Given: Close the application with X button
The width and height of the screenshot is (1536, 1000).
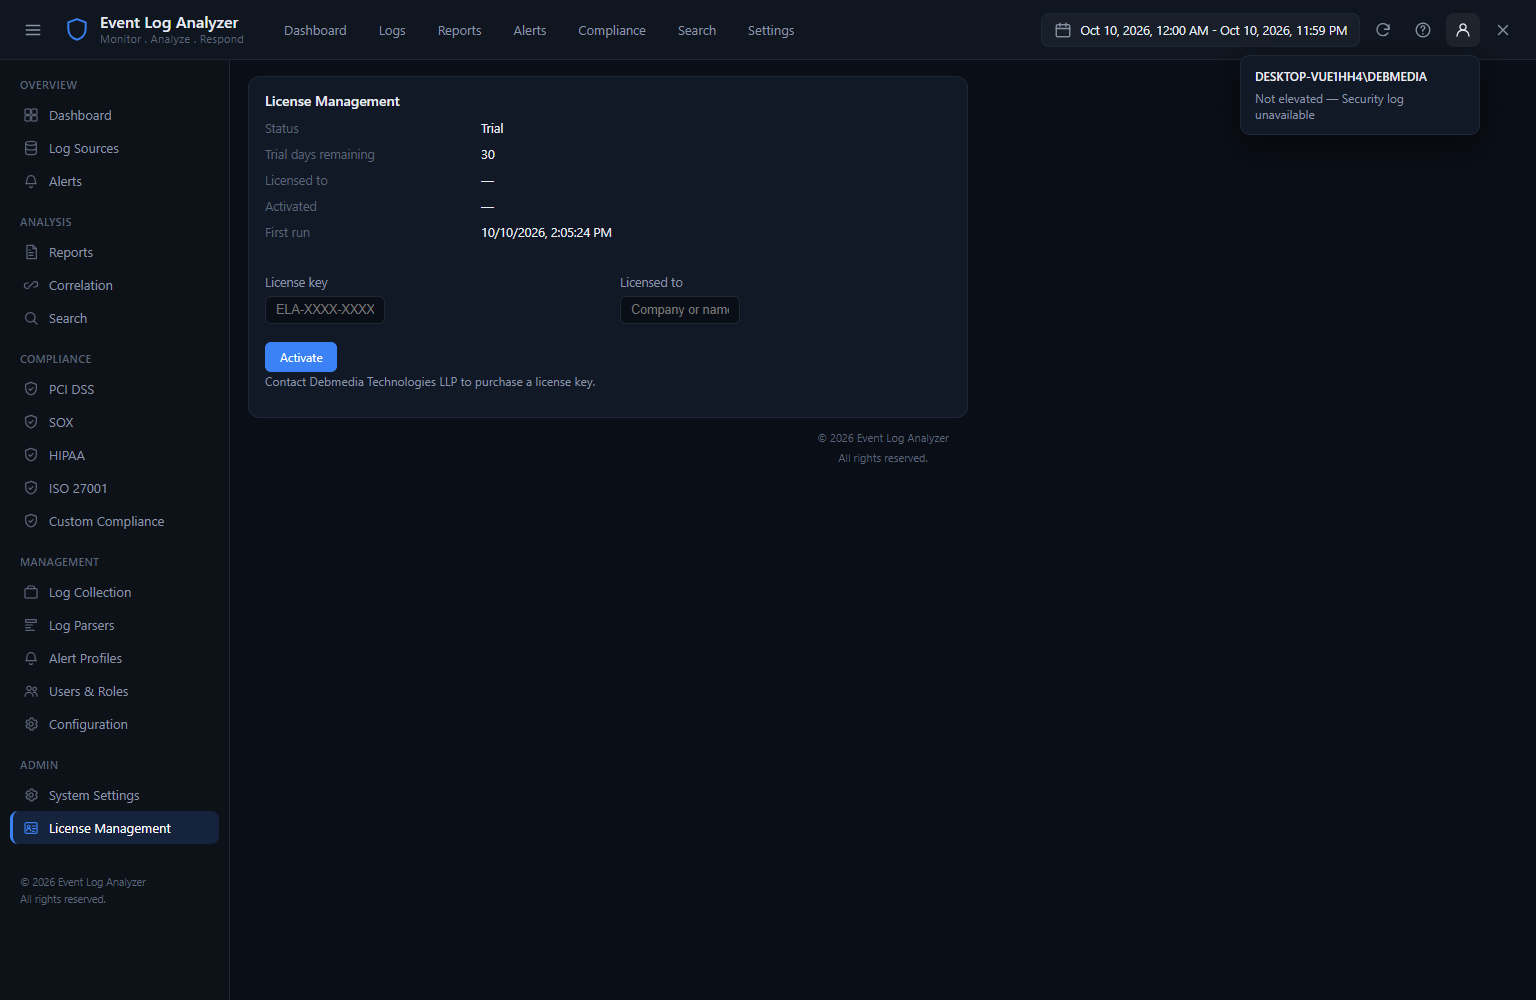Looking at the screenshot, I should (1503, 30).
